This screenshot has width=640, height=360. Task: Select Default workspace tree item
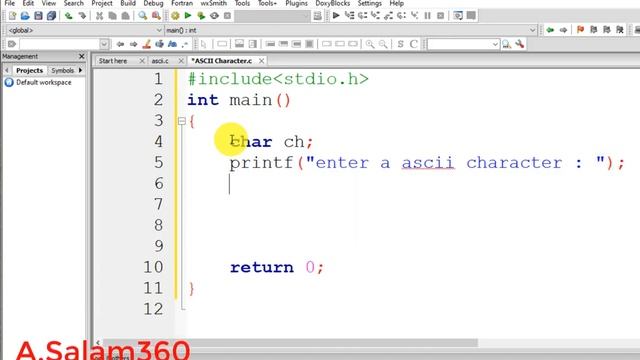(44, 82)
